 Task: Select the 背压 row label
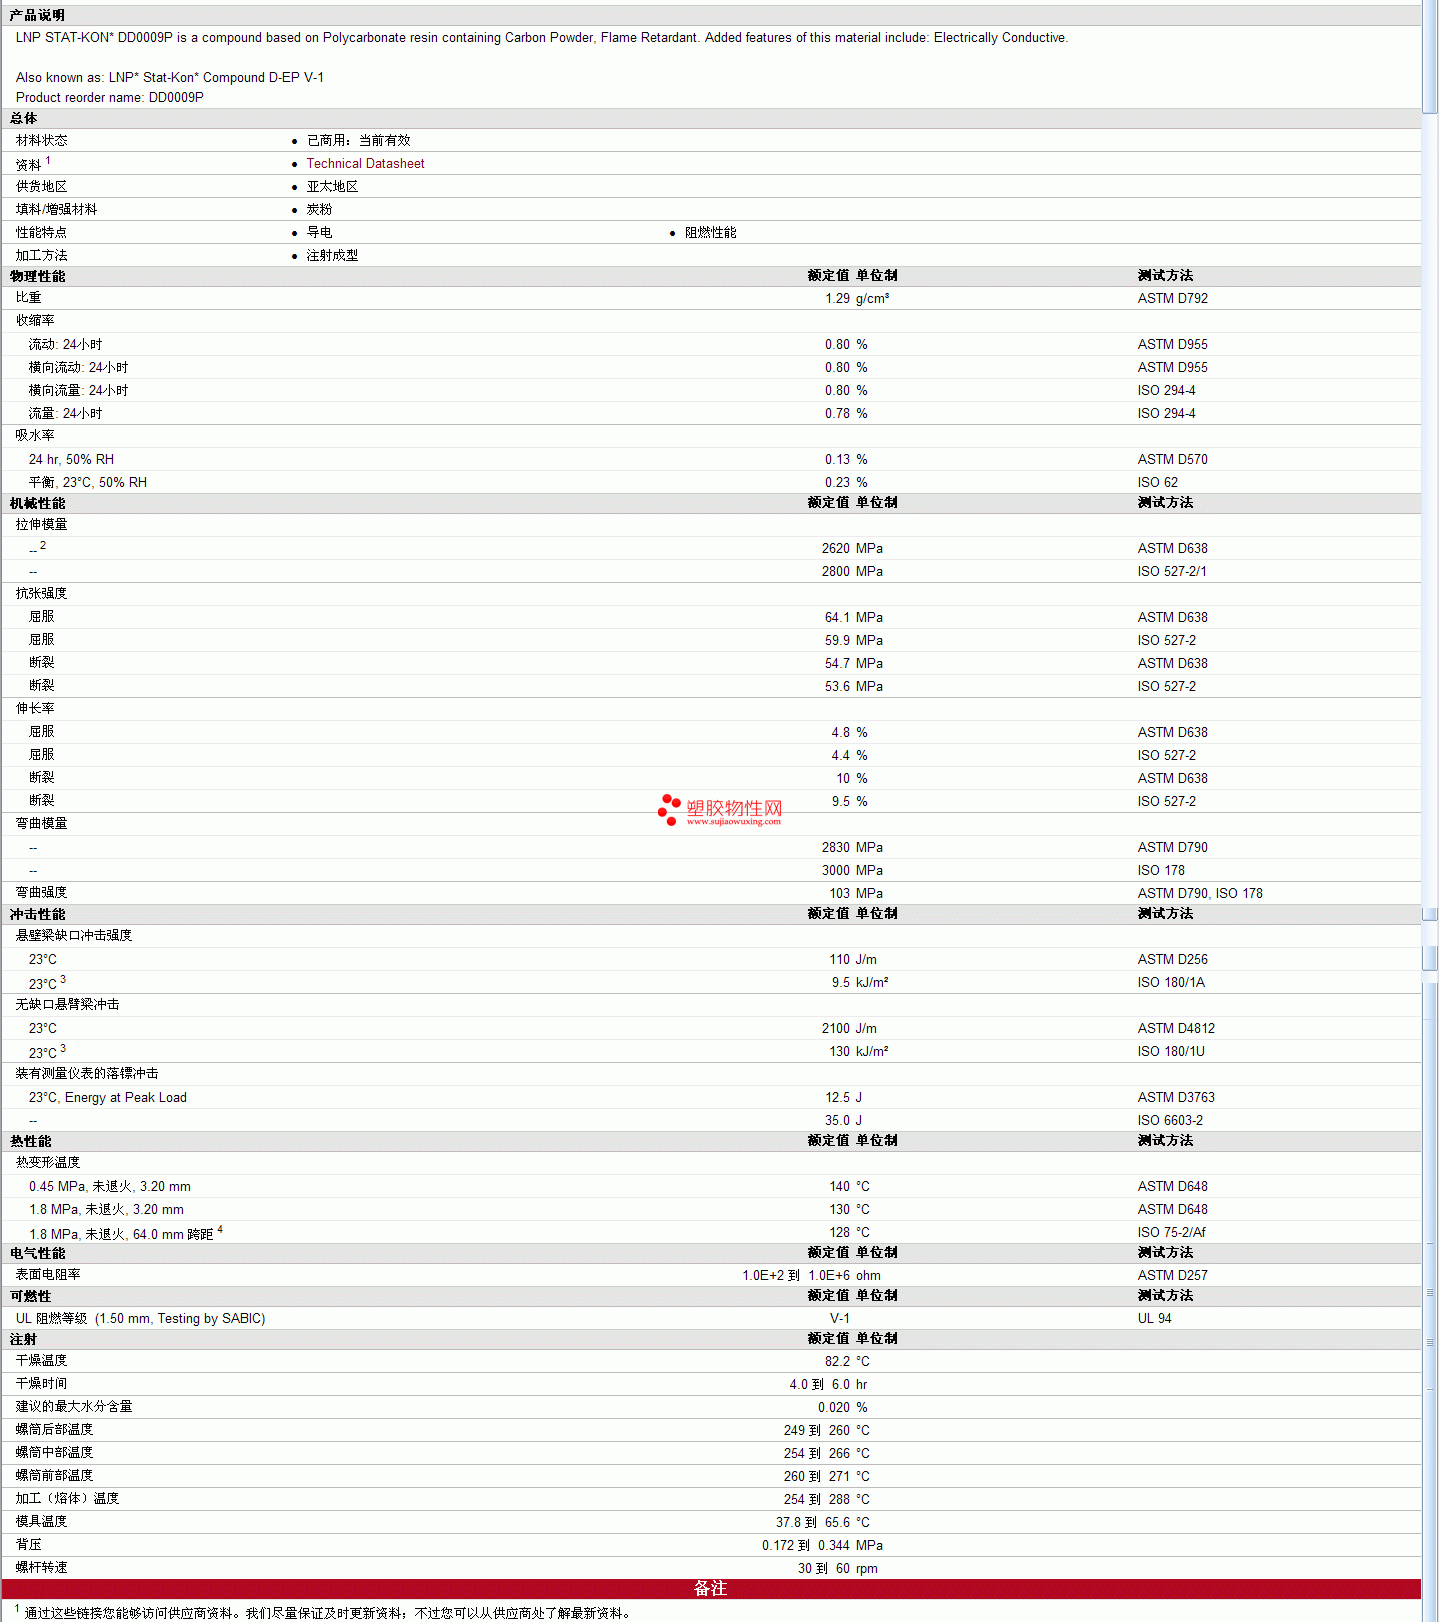28,1544
